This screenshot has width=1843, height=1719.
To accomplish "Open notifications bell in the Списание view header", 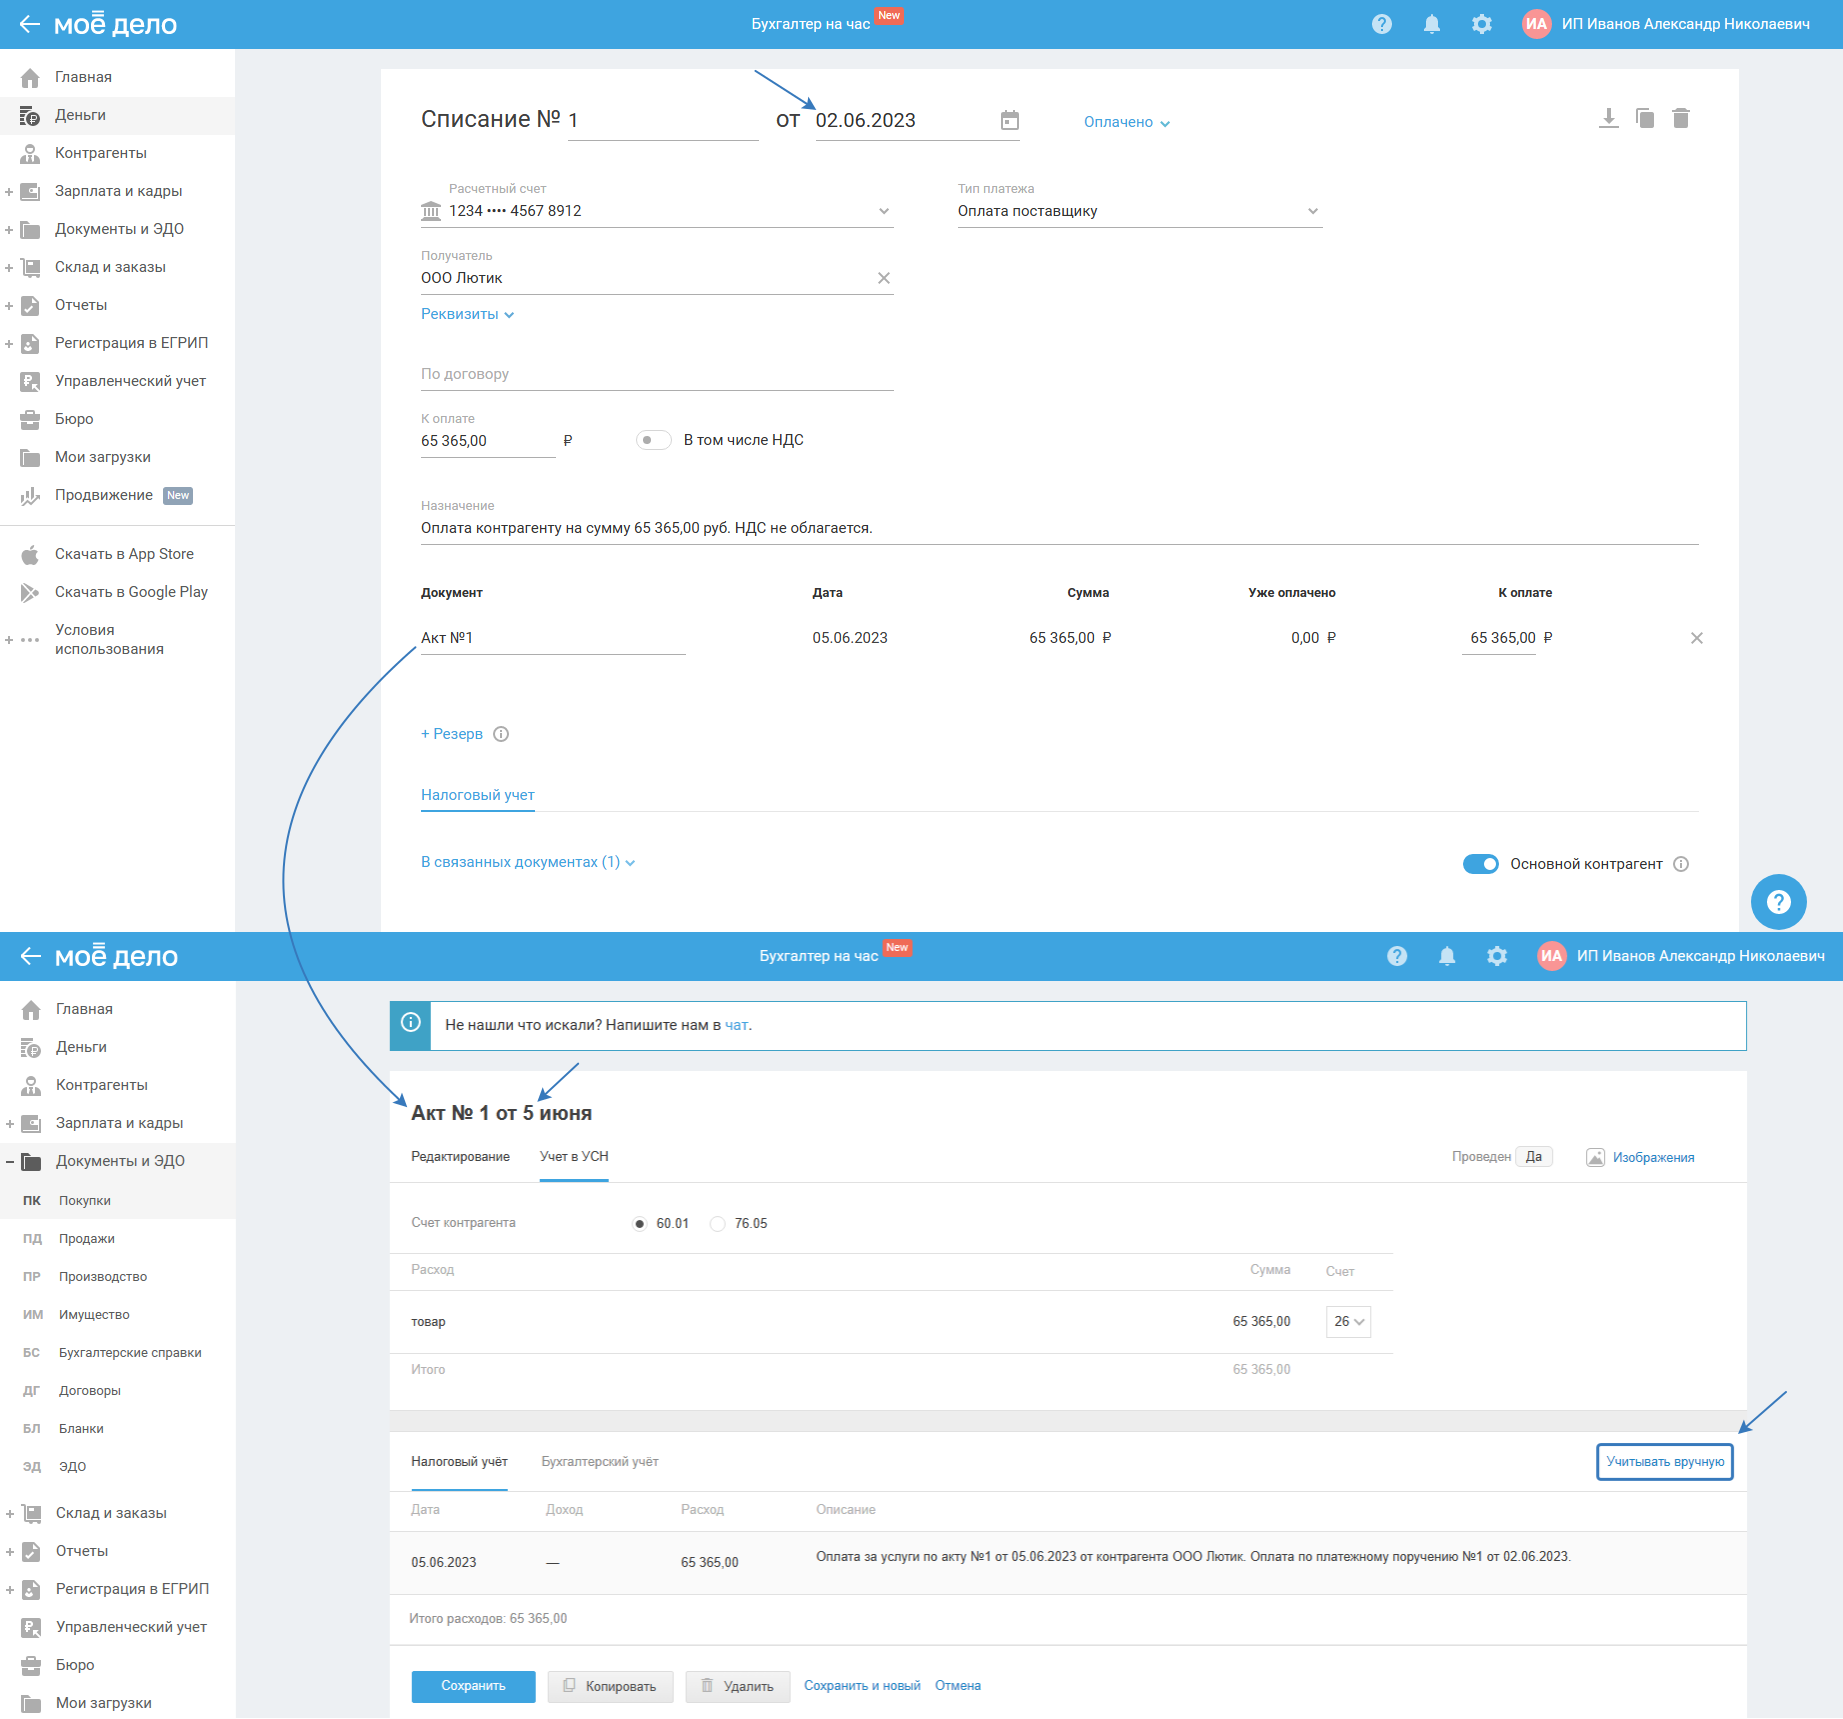I will coord(1432,24).
